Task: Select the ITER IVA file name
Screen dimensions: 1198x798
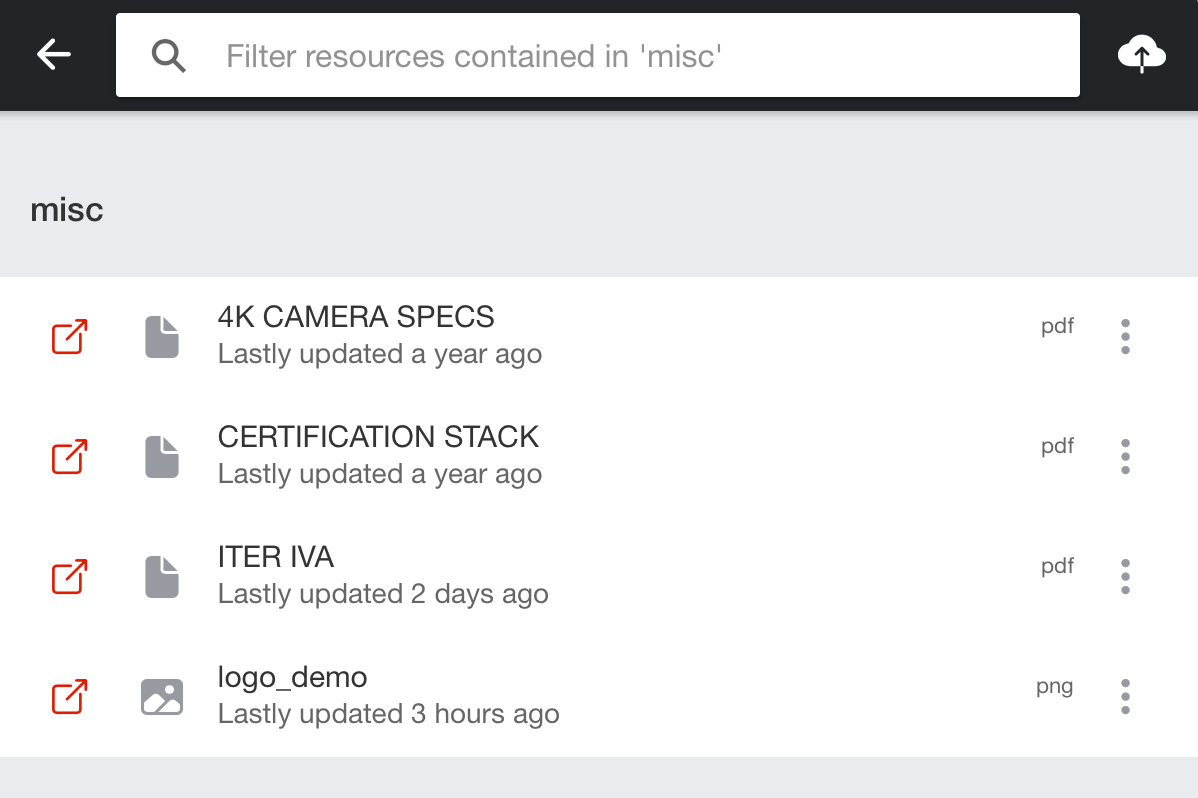Action: coord(276,558)
